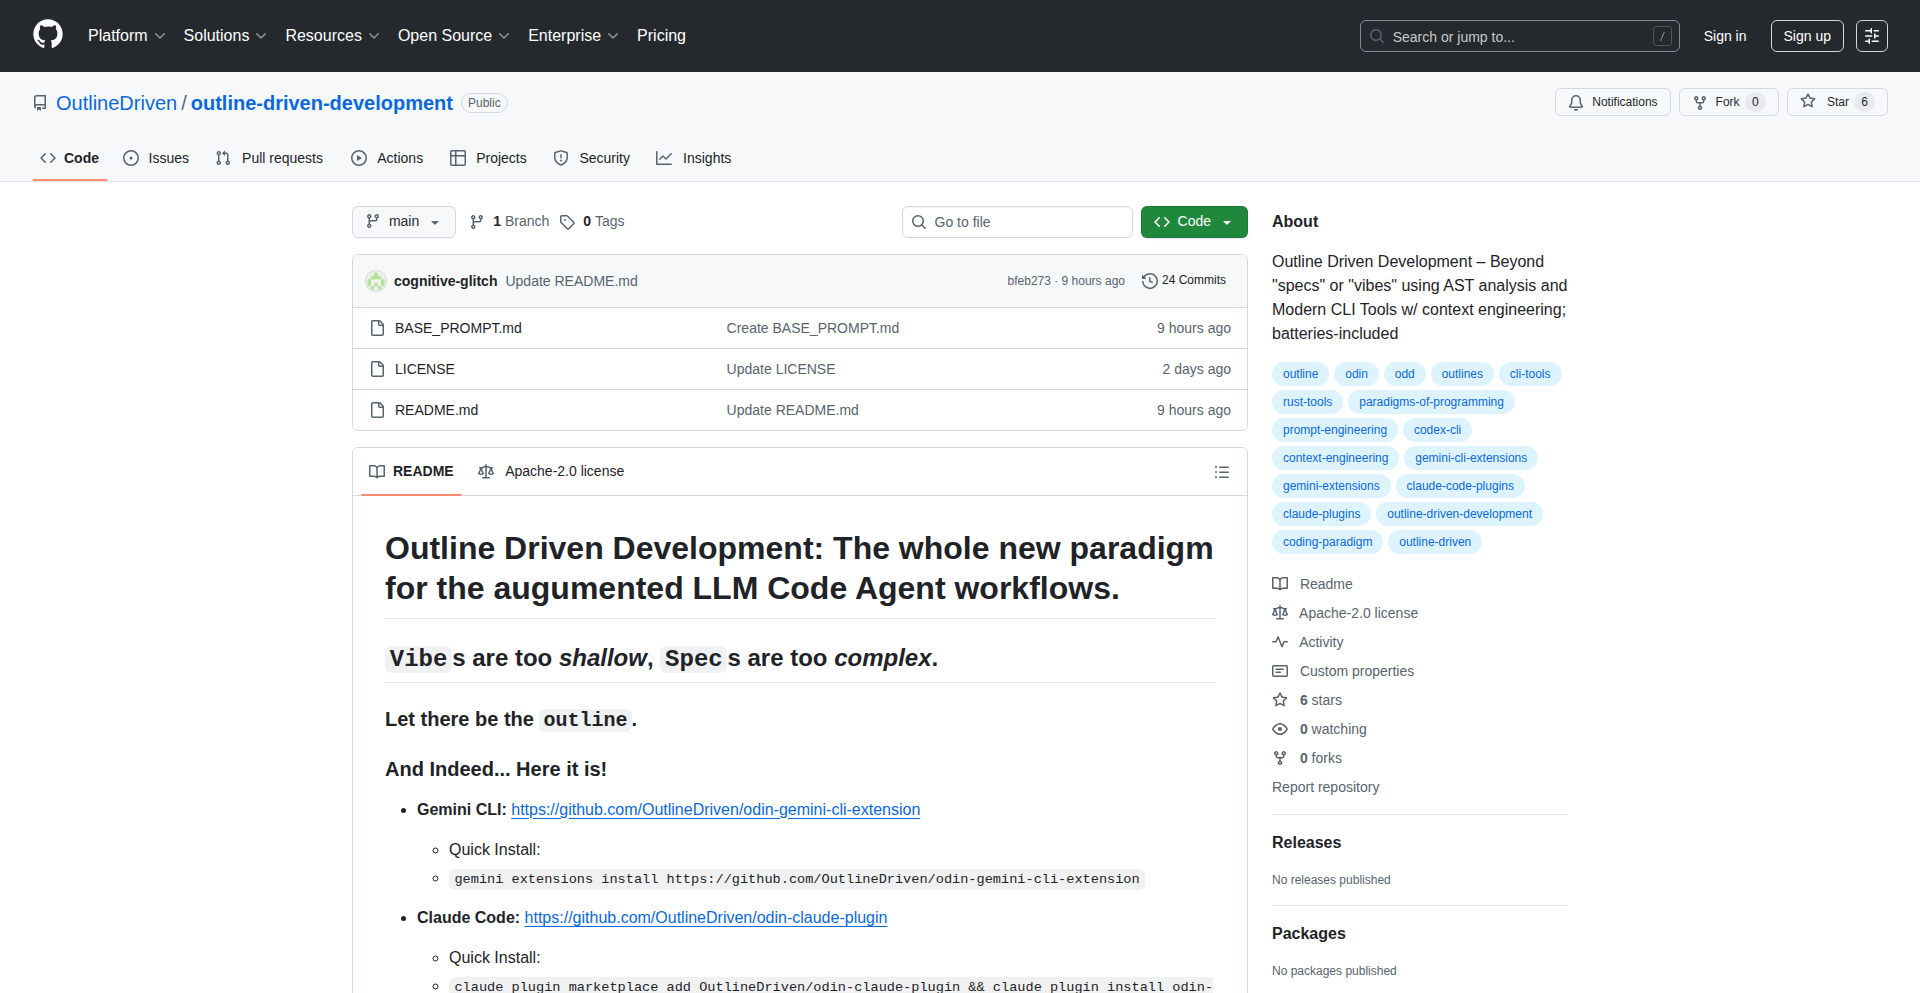Open the green Code dropdown
Viewport: 1920px width, 993px height.
[1193, 222]
